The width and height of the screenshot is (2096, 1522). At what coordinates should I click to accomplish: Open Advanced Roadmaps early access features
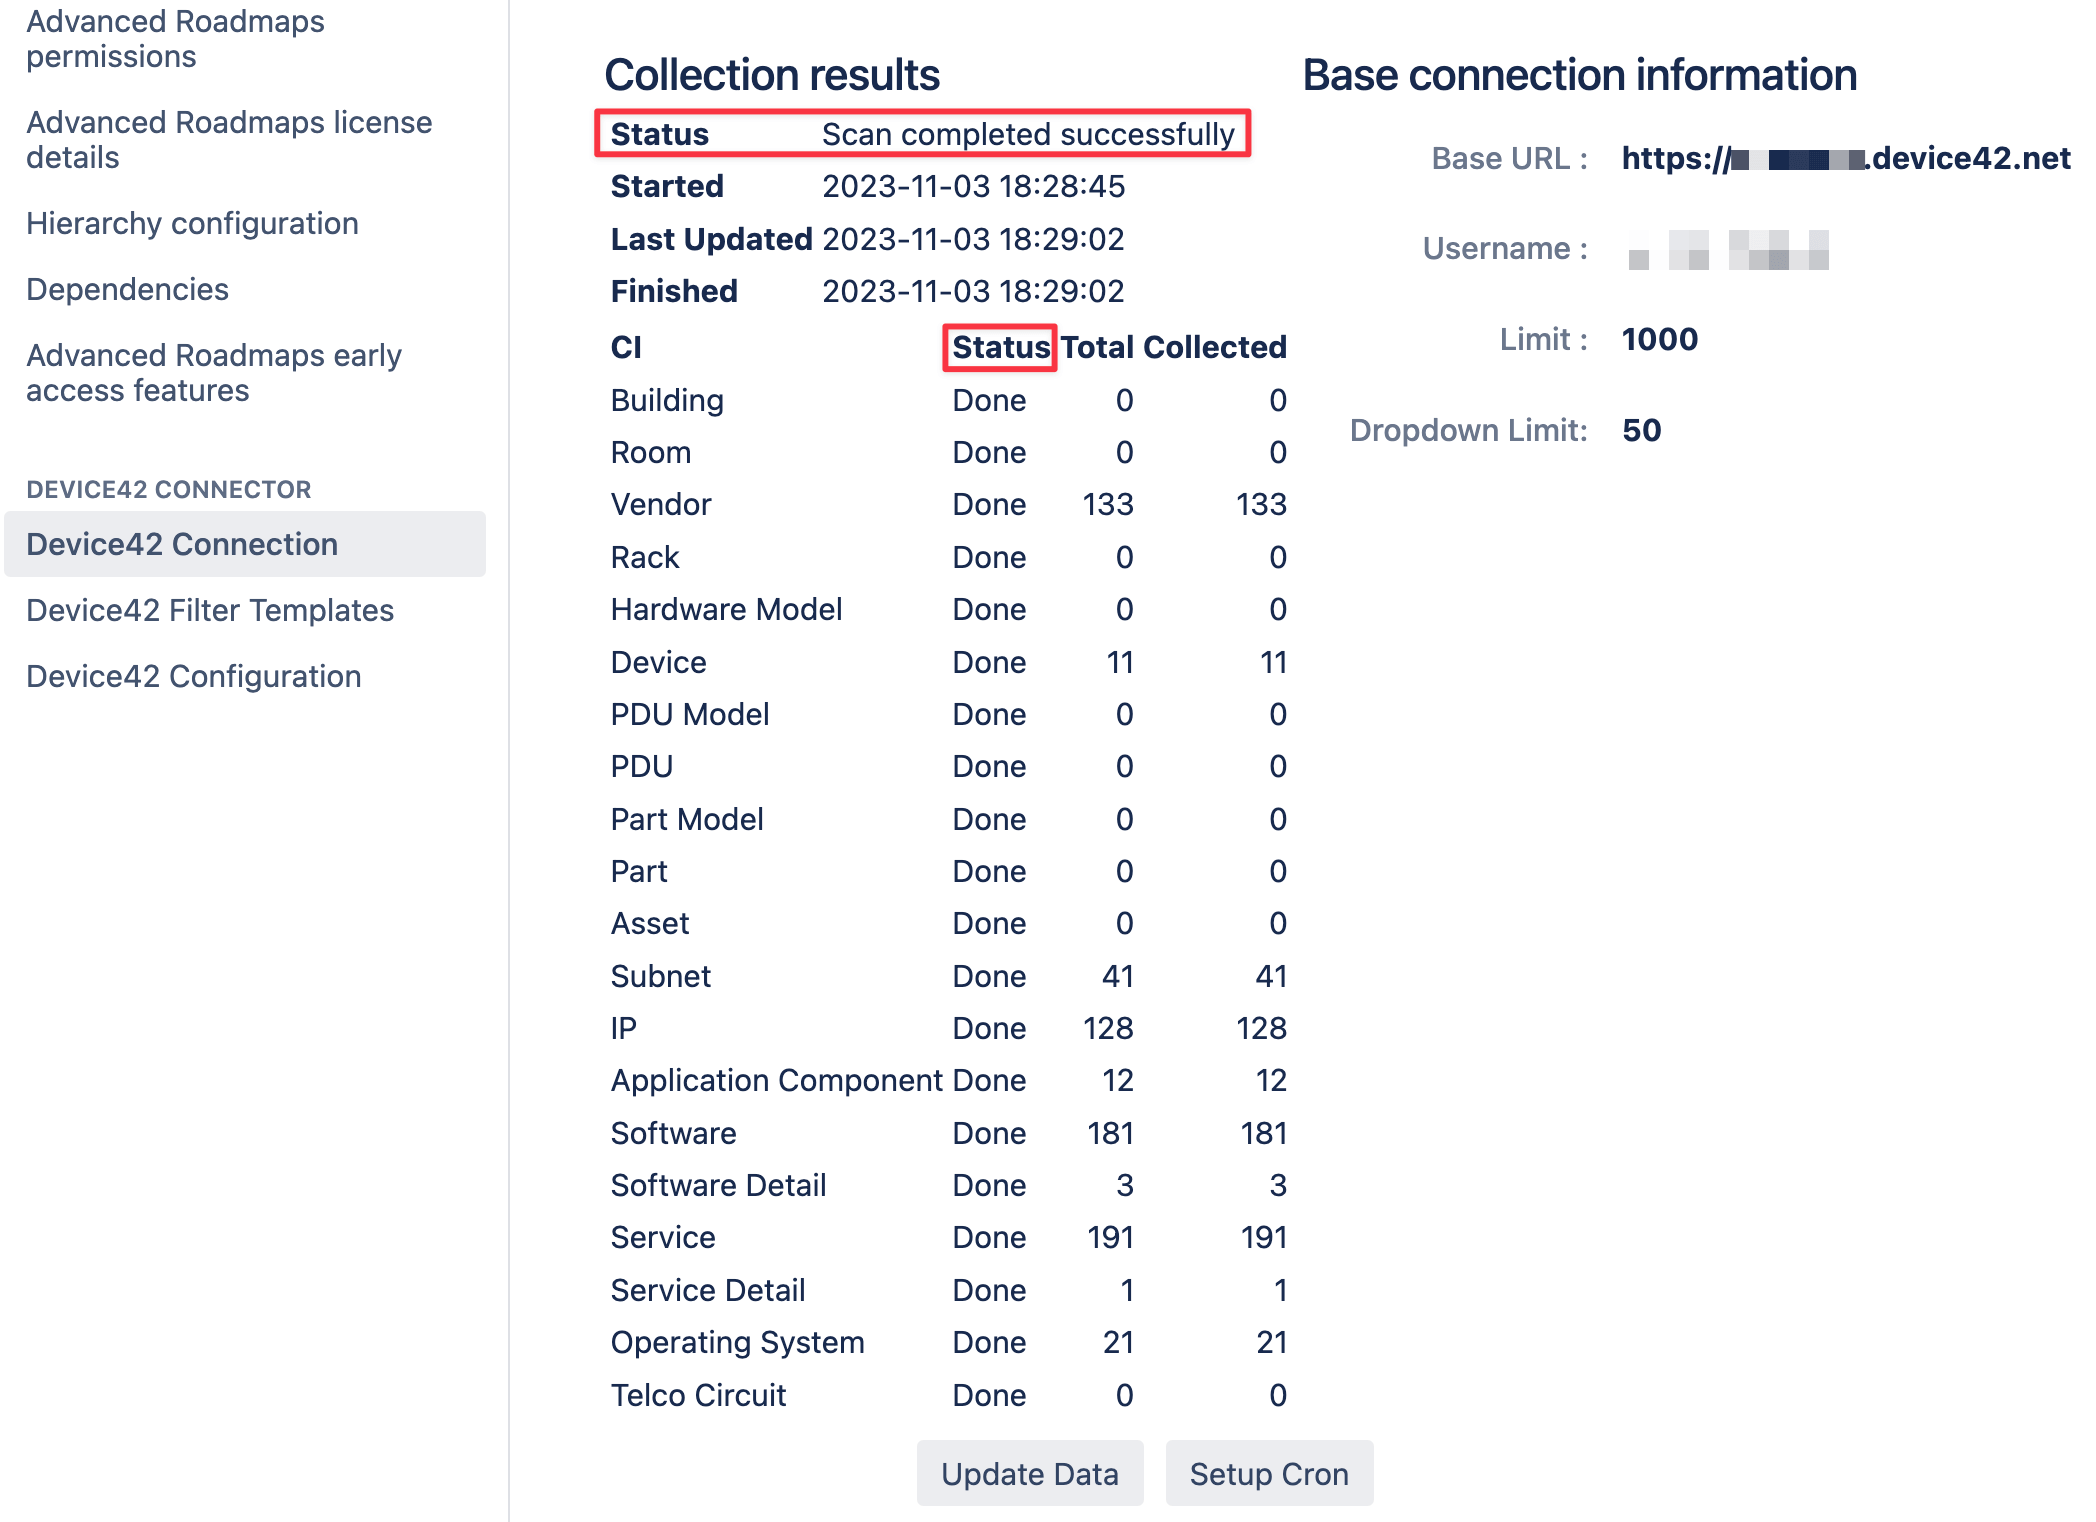coord(213,372)
